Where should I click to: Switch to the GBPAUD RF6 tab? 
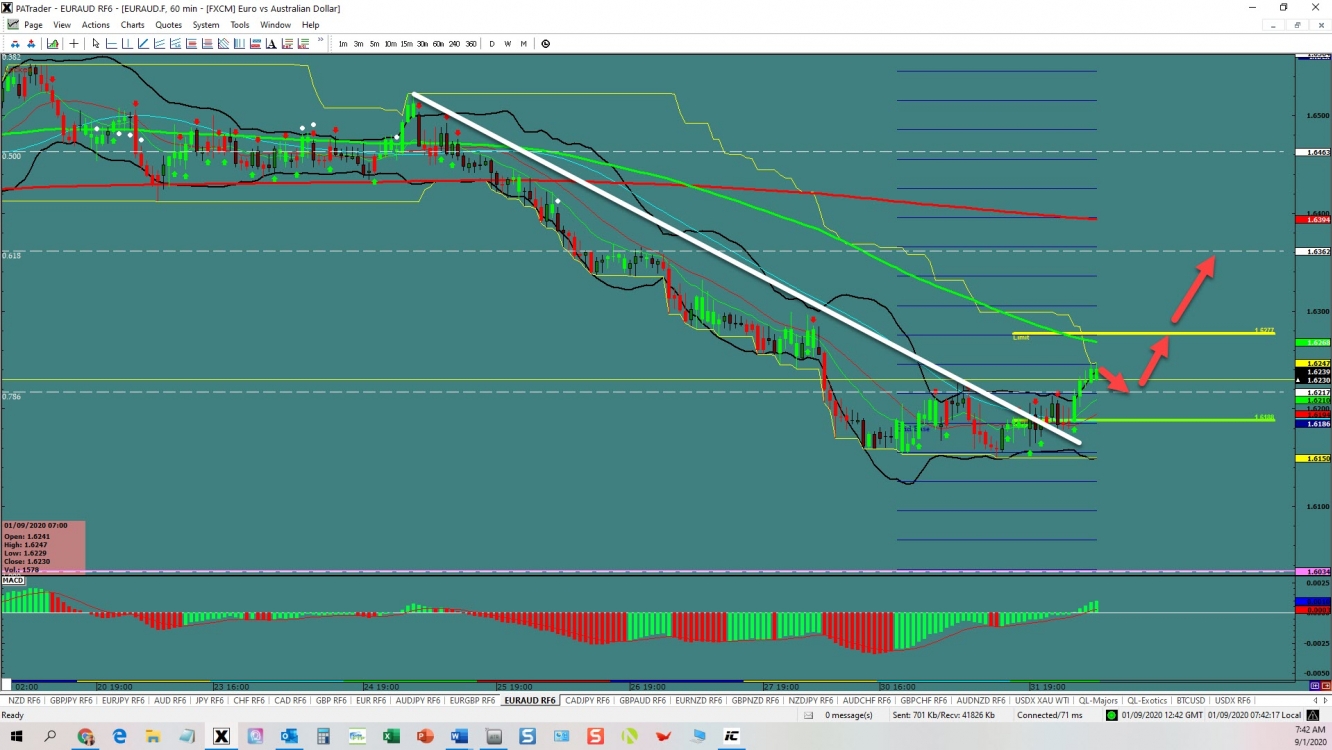[642, 700]
